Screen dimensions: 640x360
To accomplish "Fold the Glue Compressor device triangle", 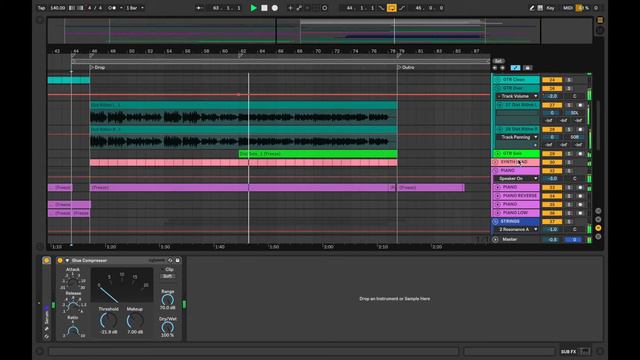I will 67,260.
